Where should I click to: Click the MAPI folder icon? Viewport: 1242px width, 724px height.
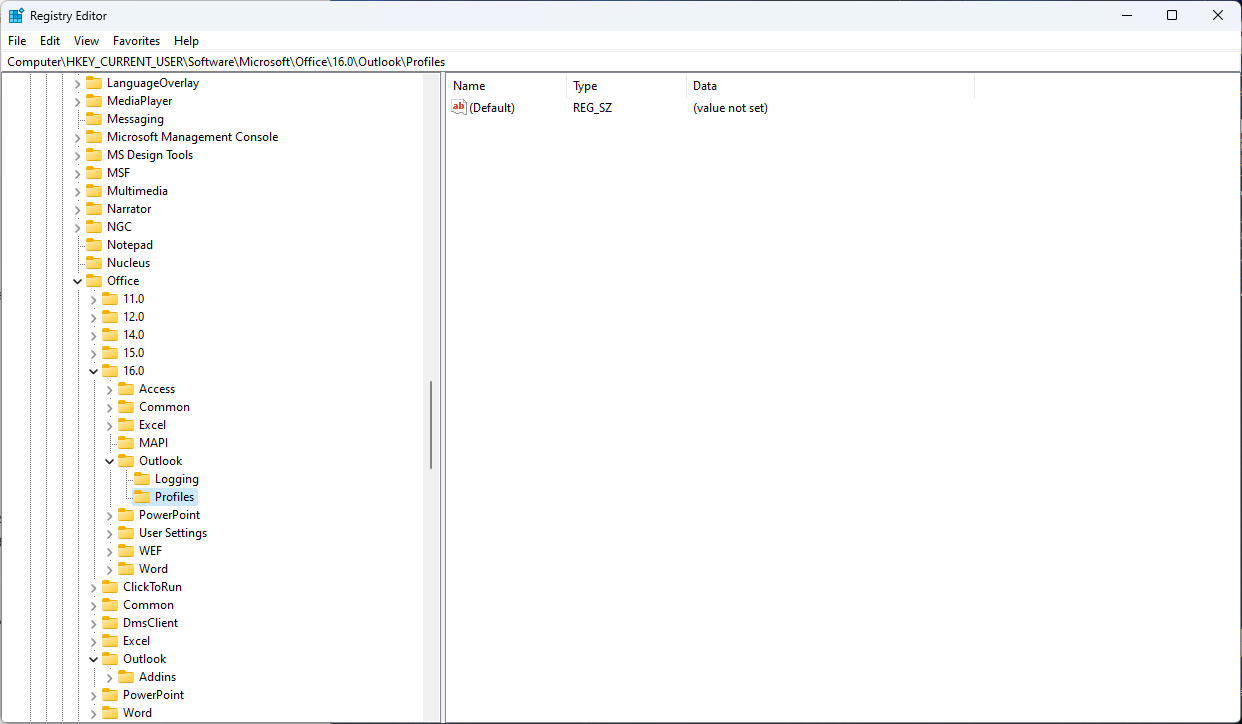point(126,443)
